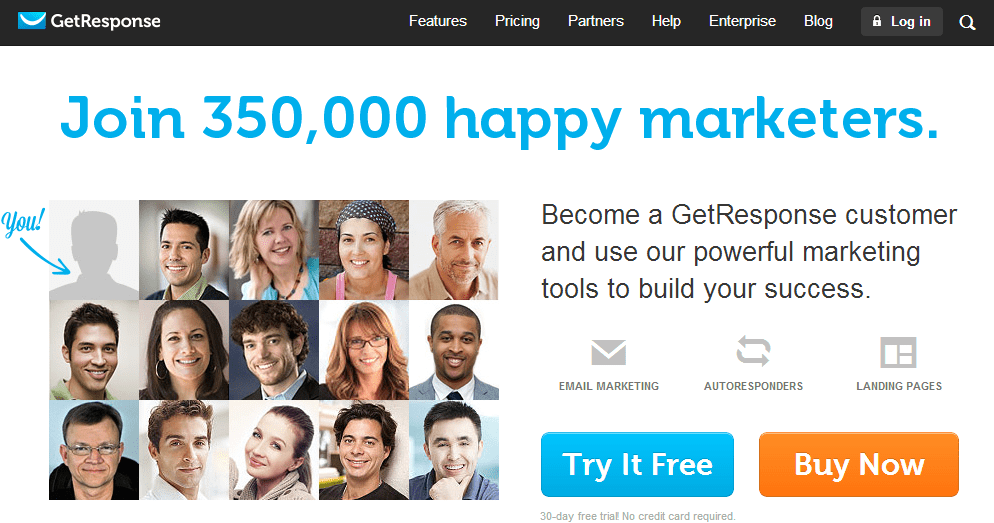Click the orange Buy Now button
994x523 pixels.
[x=858, y=464]
